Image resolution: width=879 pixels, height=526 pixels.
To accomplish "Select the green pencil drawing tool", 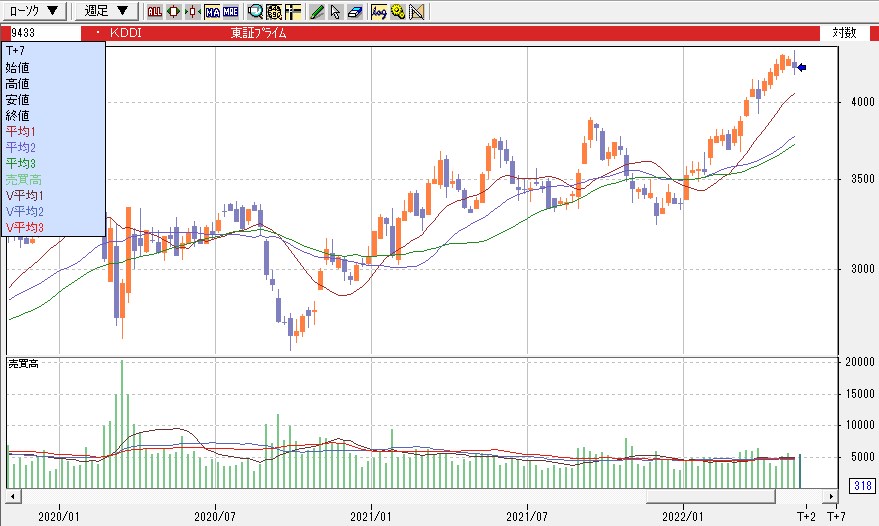I will [317, 12].
